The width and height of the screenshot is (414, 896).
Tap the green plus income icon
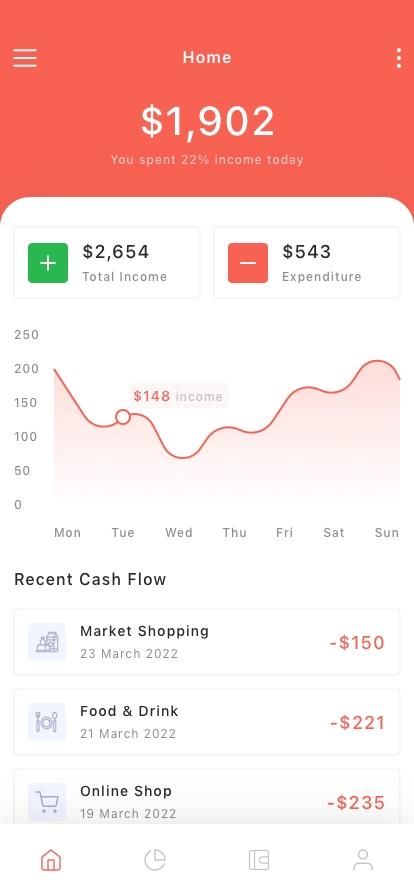[x=48, y=263]
